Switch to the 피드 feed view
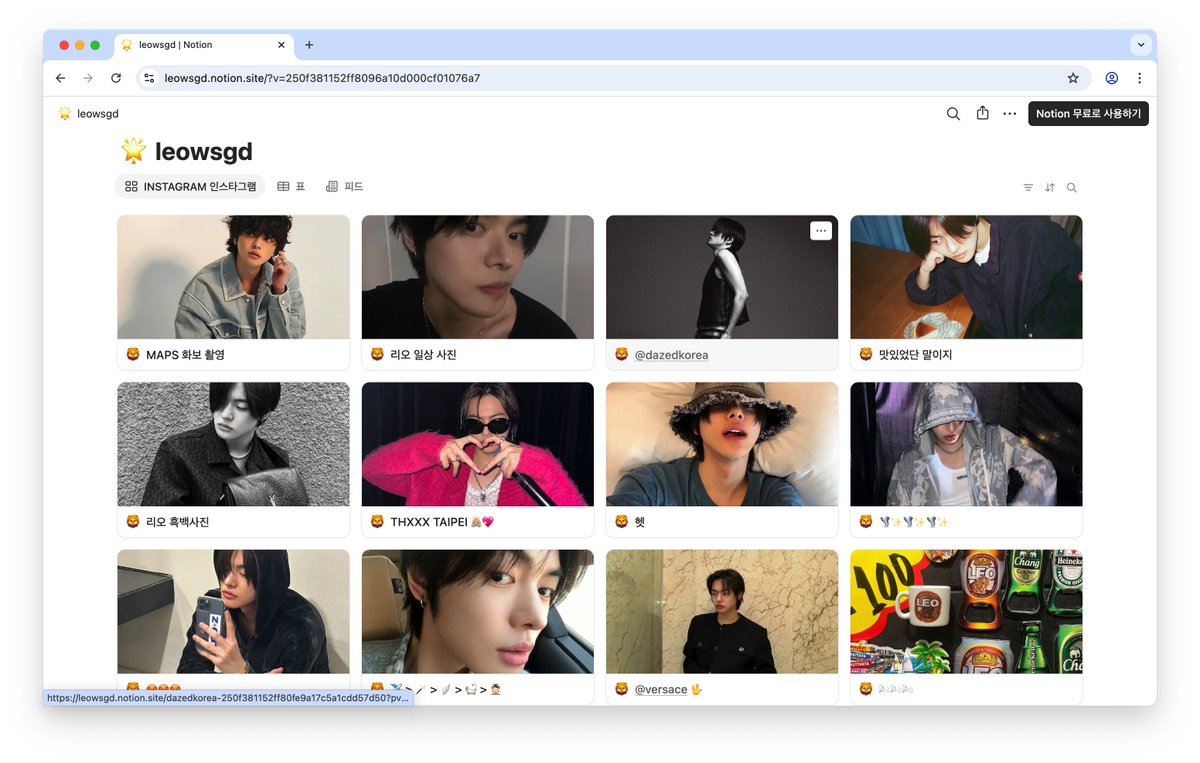 [345, 187]
